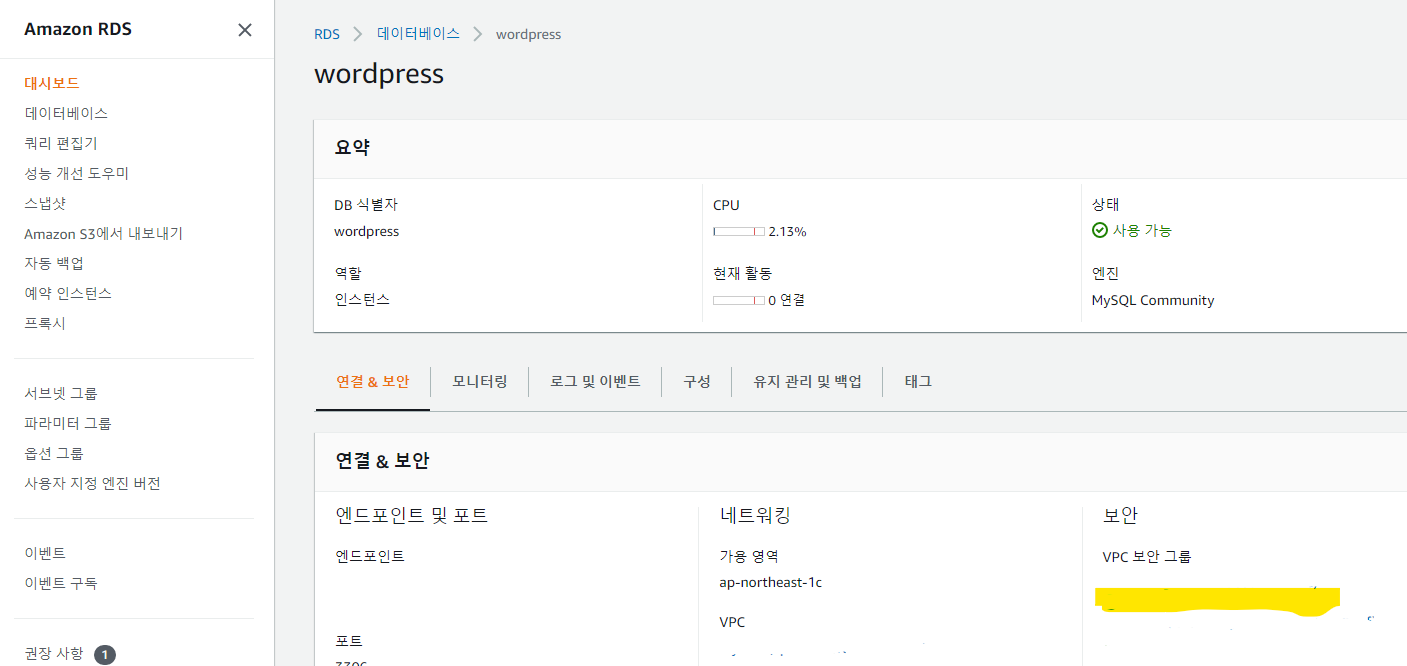The height and width of the screenshot is (666, 1407).
Task: Go to 데이터베이스 in the sidebar
Action: (x=66, y=113)
